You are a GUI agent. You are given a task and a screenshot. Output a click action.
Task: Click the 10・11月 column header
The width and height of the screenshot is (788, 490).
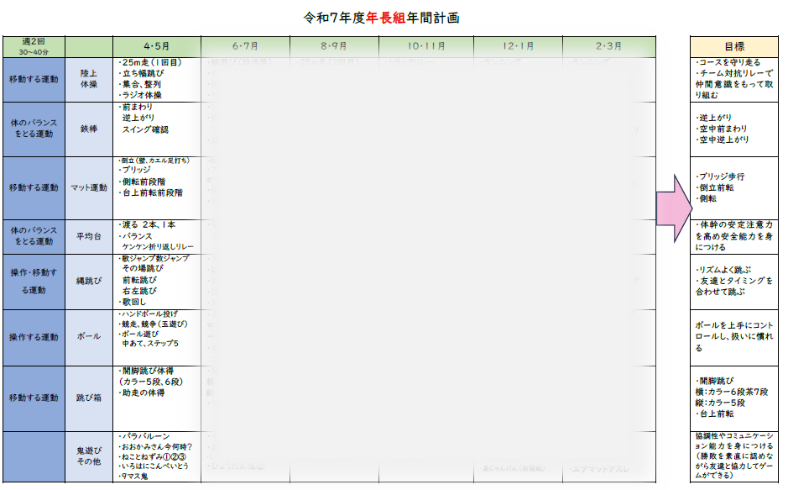tap(427, 47)
